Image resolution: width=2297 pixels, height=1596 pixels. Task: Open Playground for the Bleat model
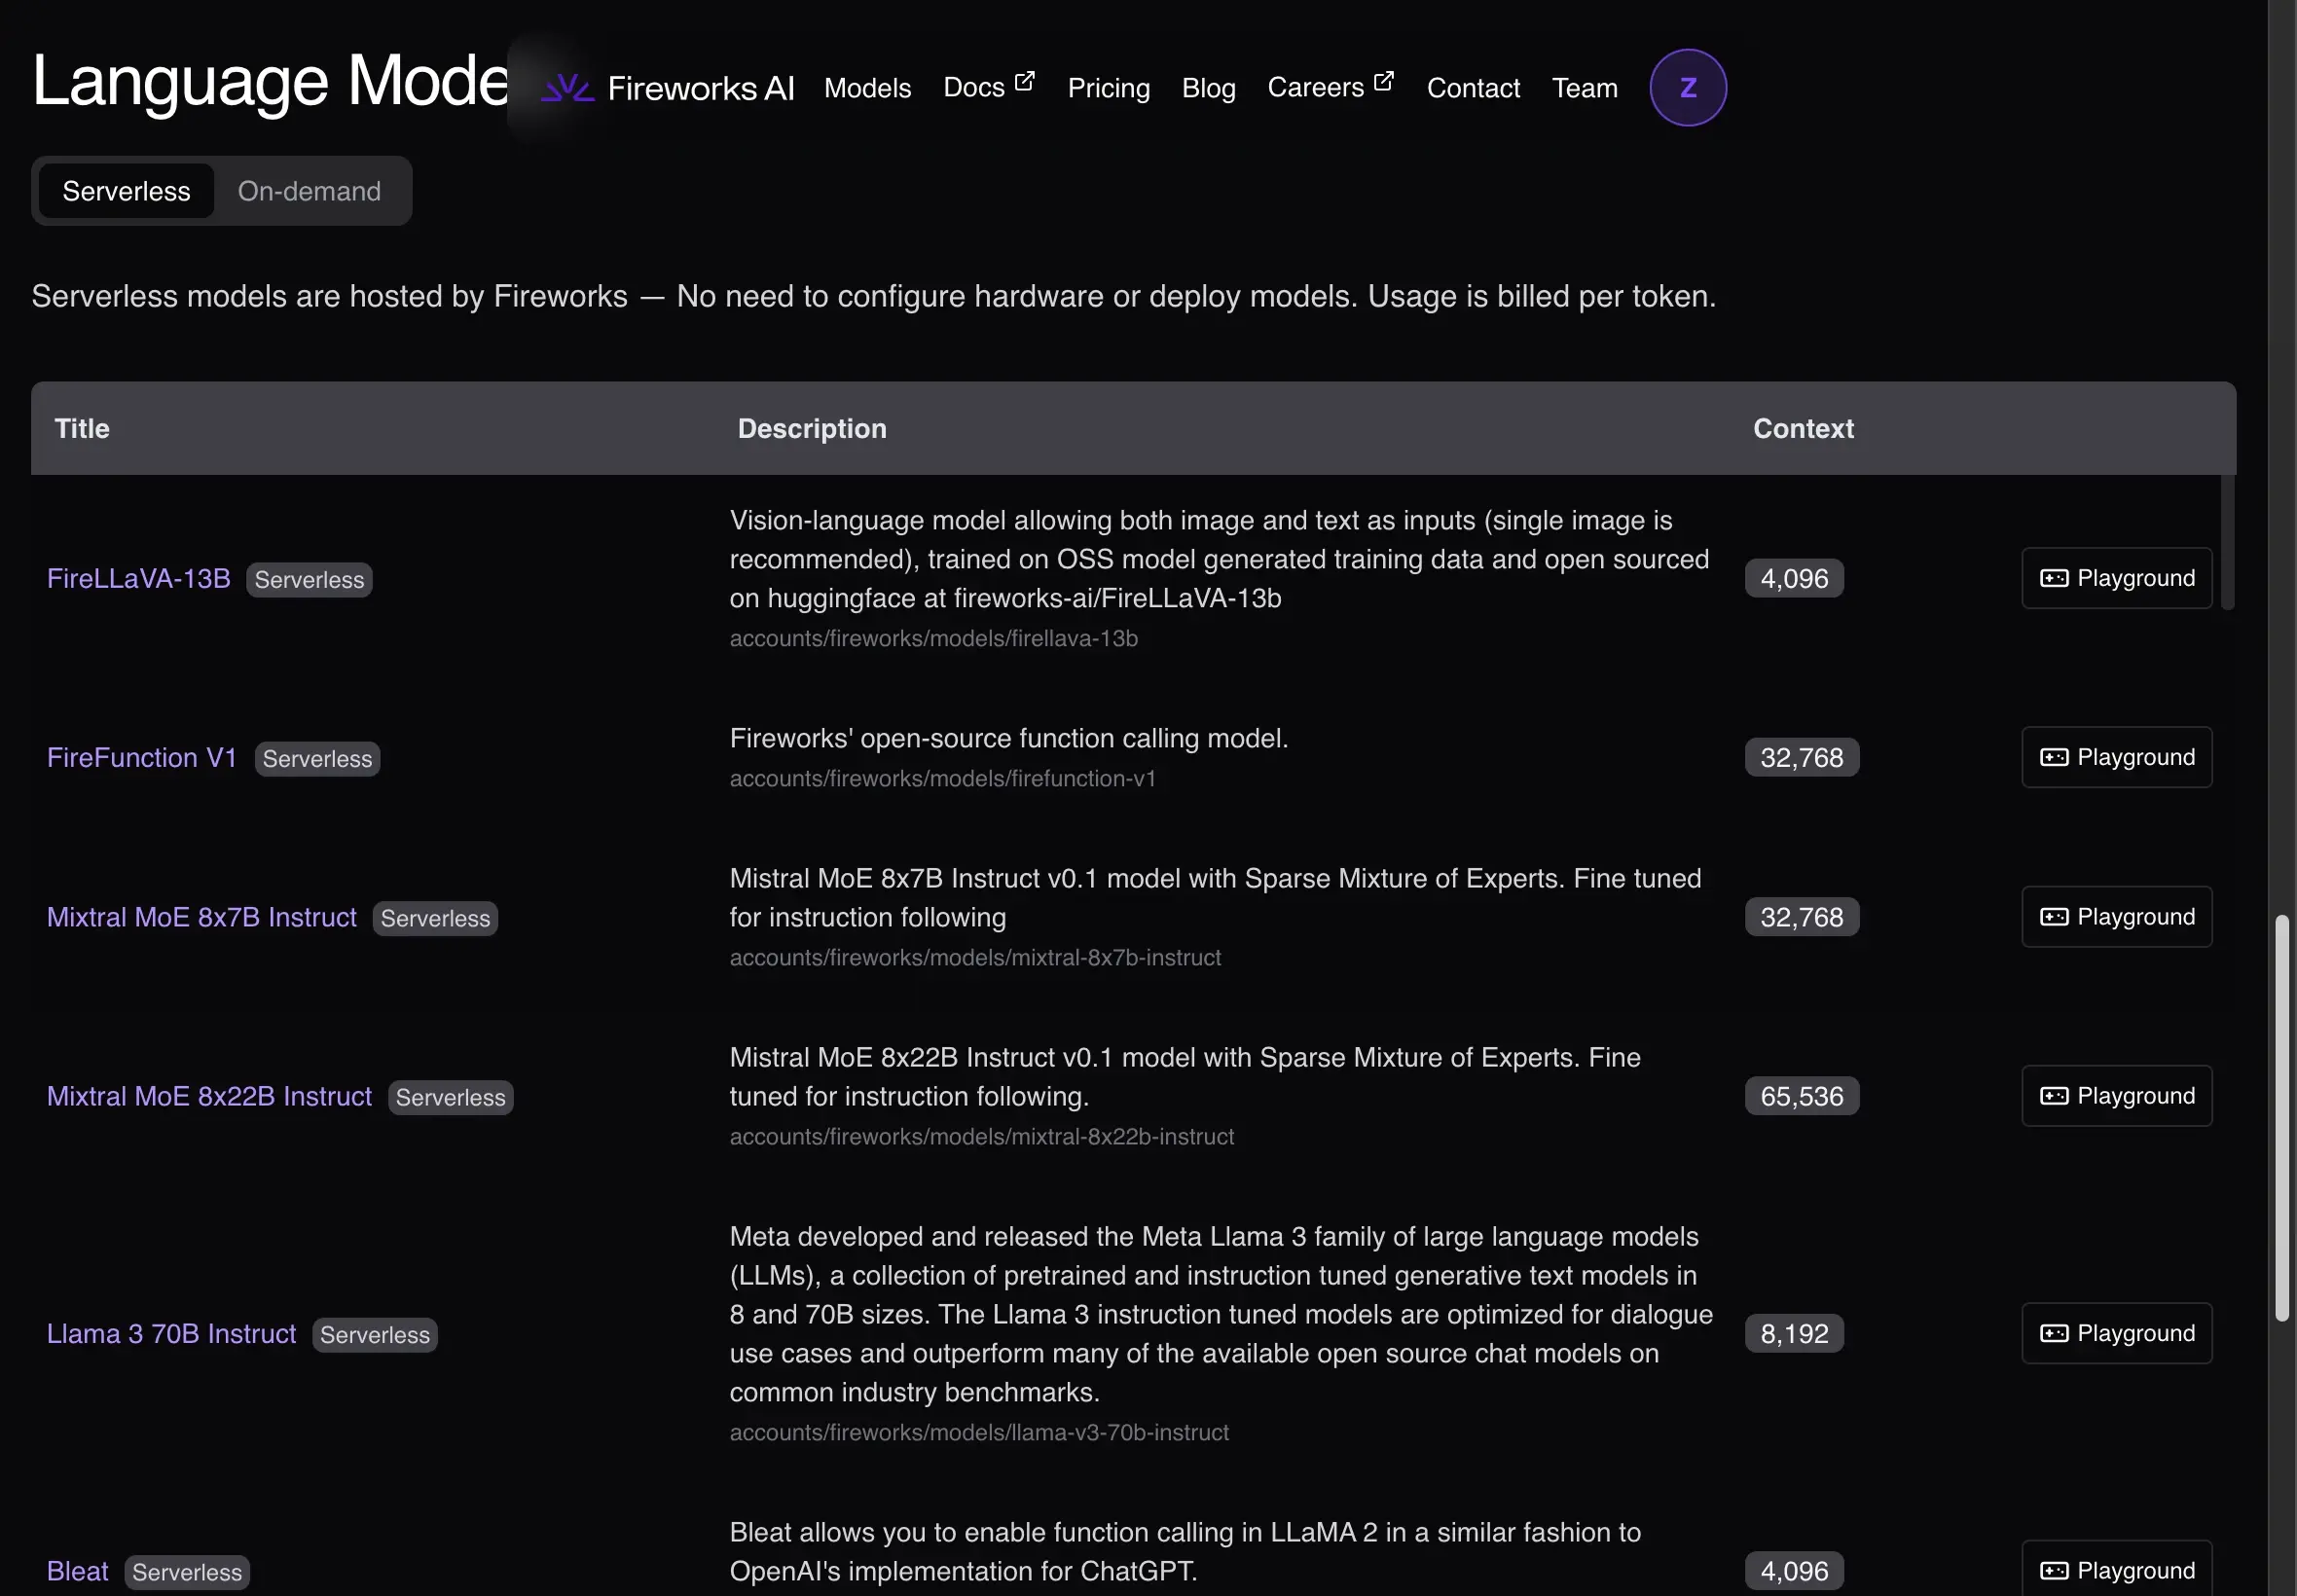tap(2116, 1569)
